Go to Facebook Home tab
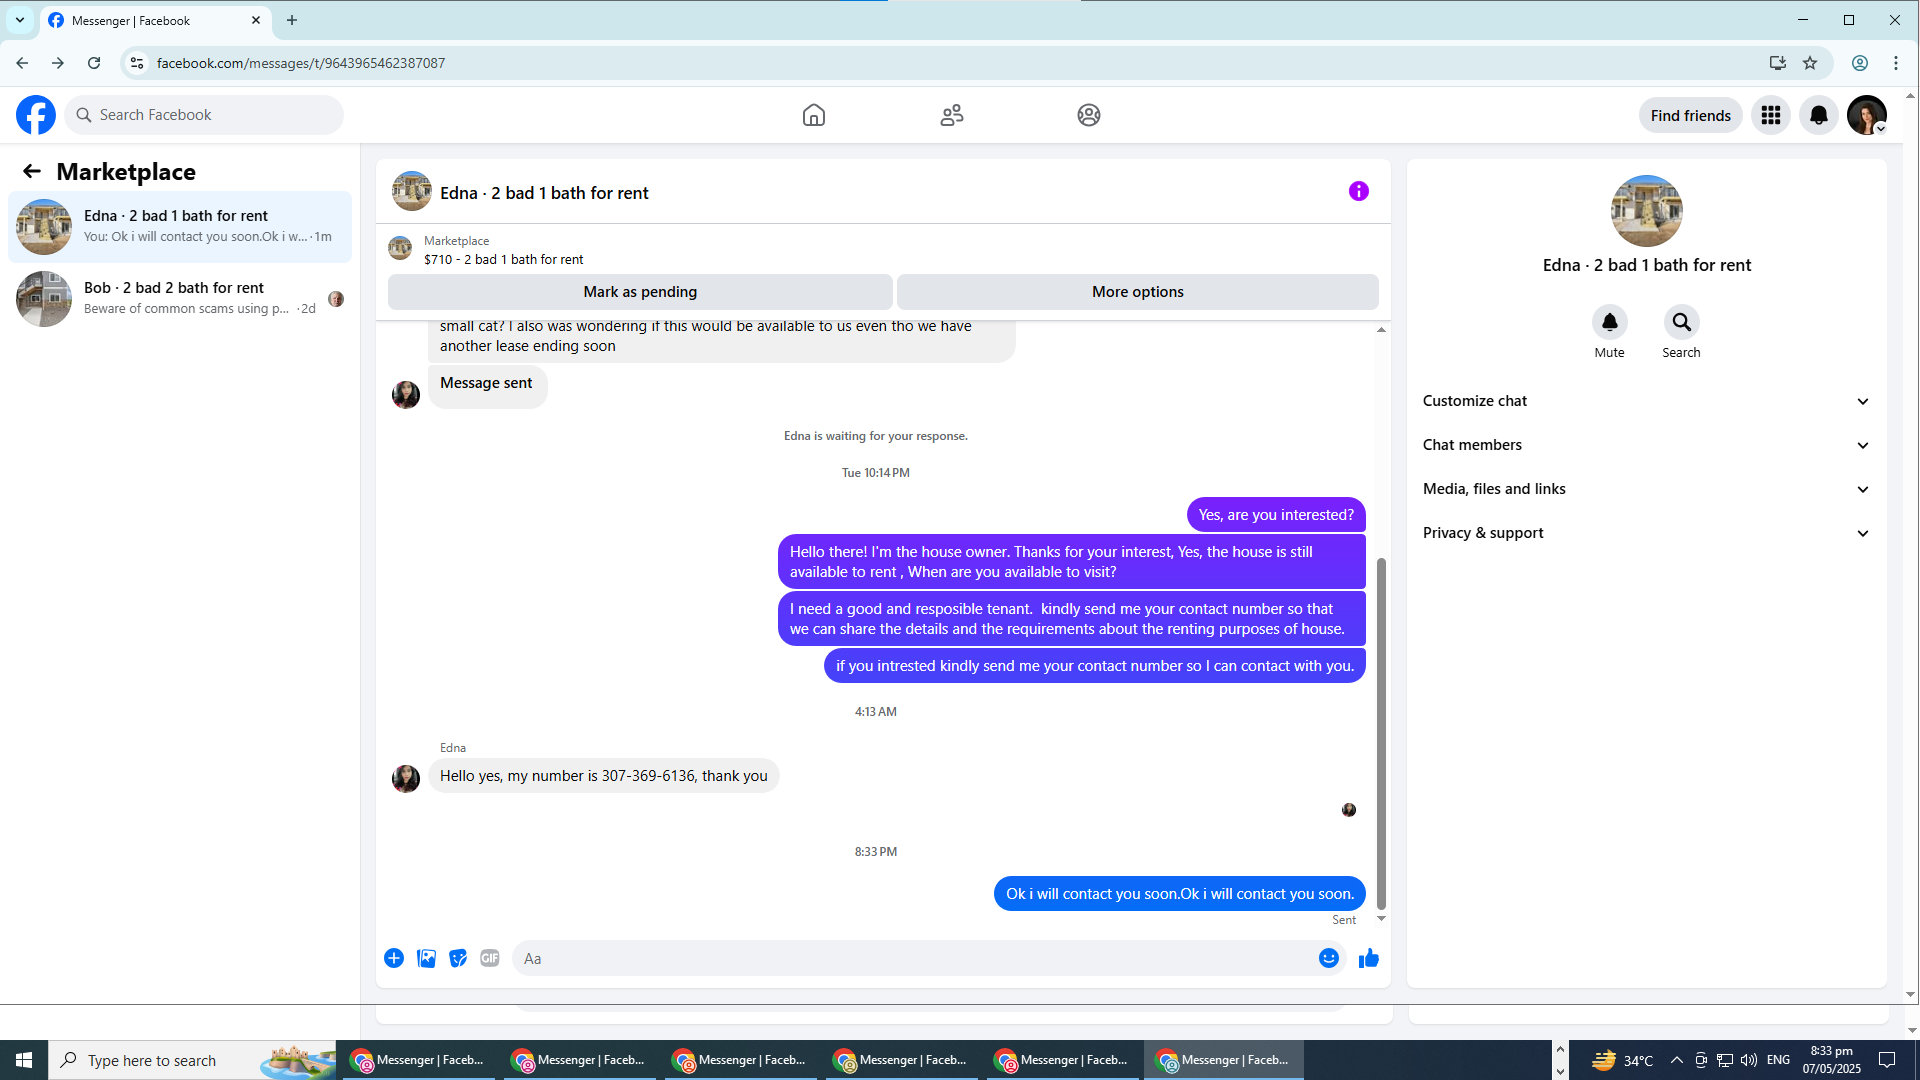 point(813,115)
